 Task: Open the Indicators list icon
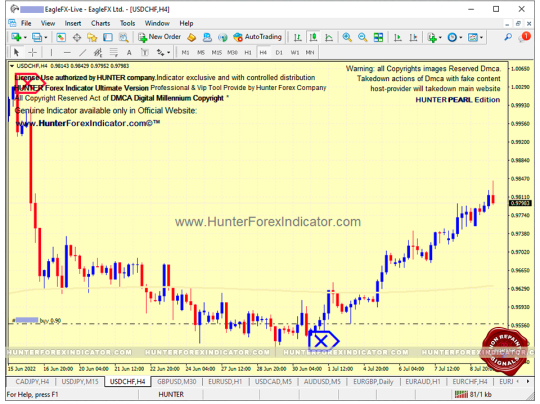click(x=432, y=37)
